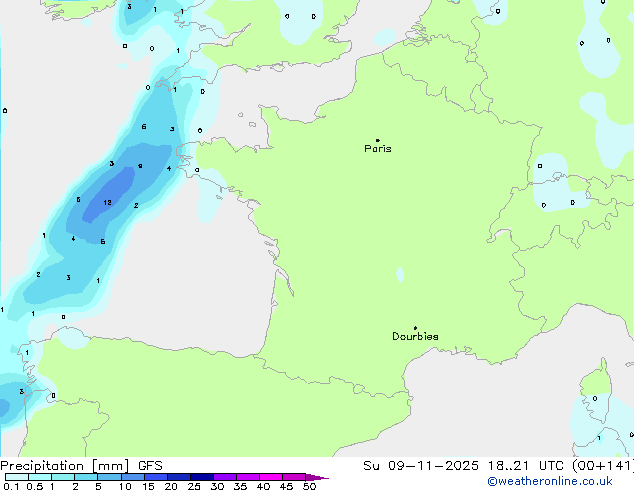The image size is (634, 490).
Task: Pick the 0.5–1 mm legend swatch
Action: (x=40, y=477)
